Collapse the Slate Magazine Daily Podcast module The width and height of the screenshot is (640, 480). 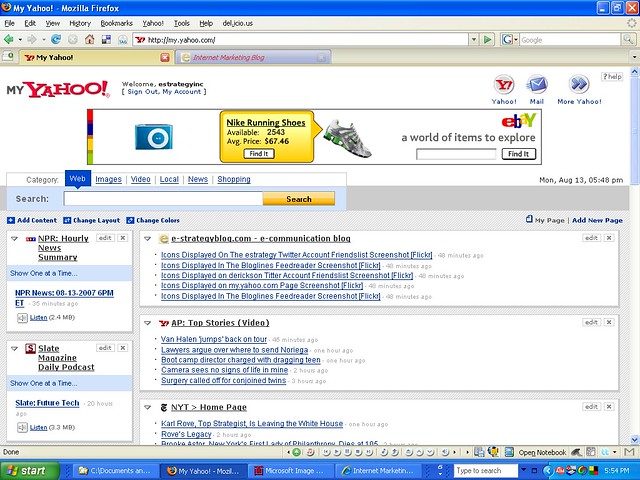pyautogui.click(x=14, y=349)
